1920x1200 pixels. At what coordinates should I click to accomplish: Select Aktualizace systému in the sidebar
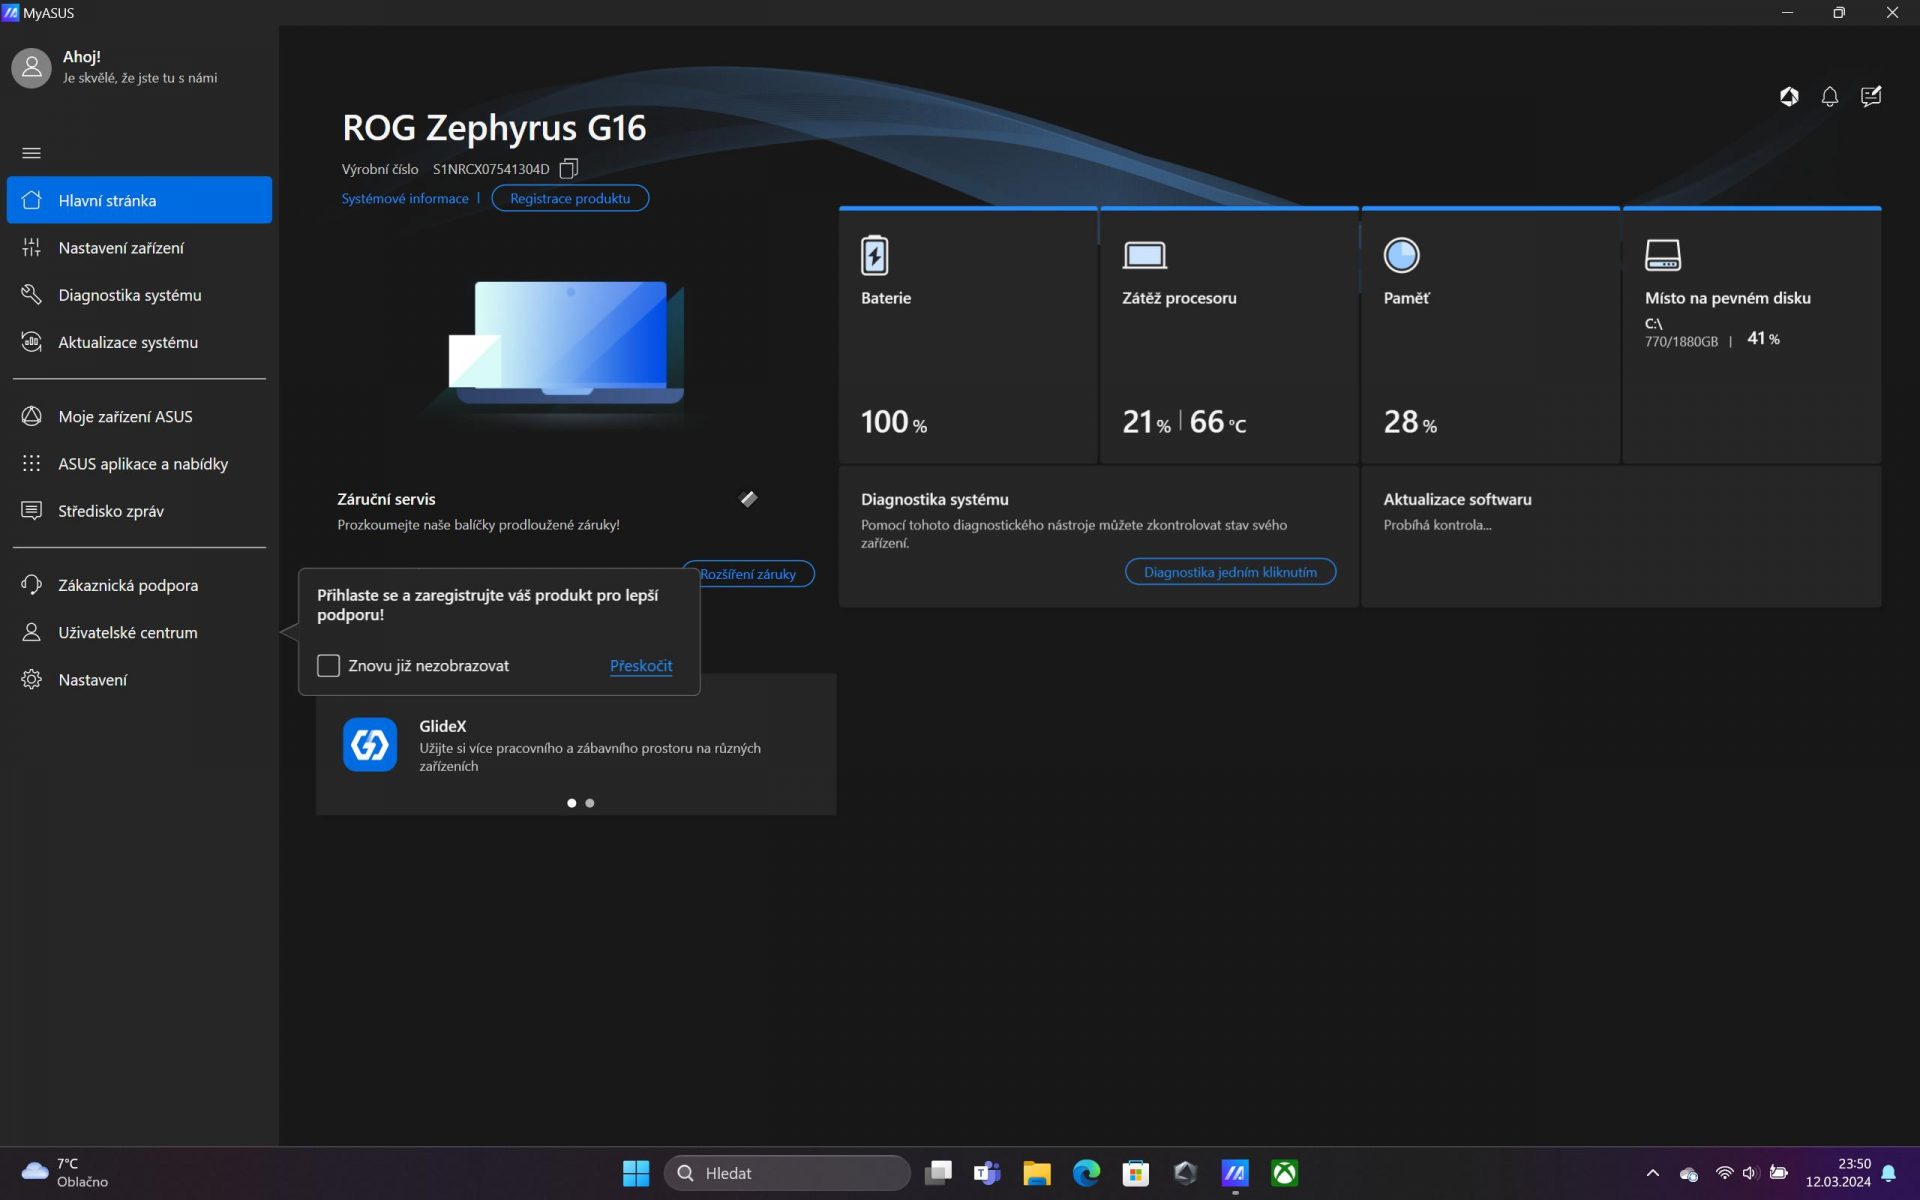pos(139,342)
